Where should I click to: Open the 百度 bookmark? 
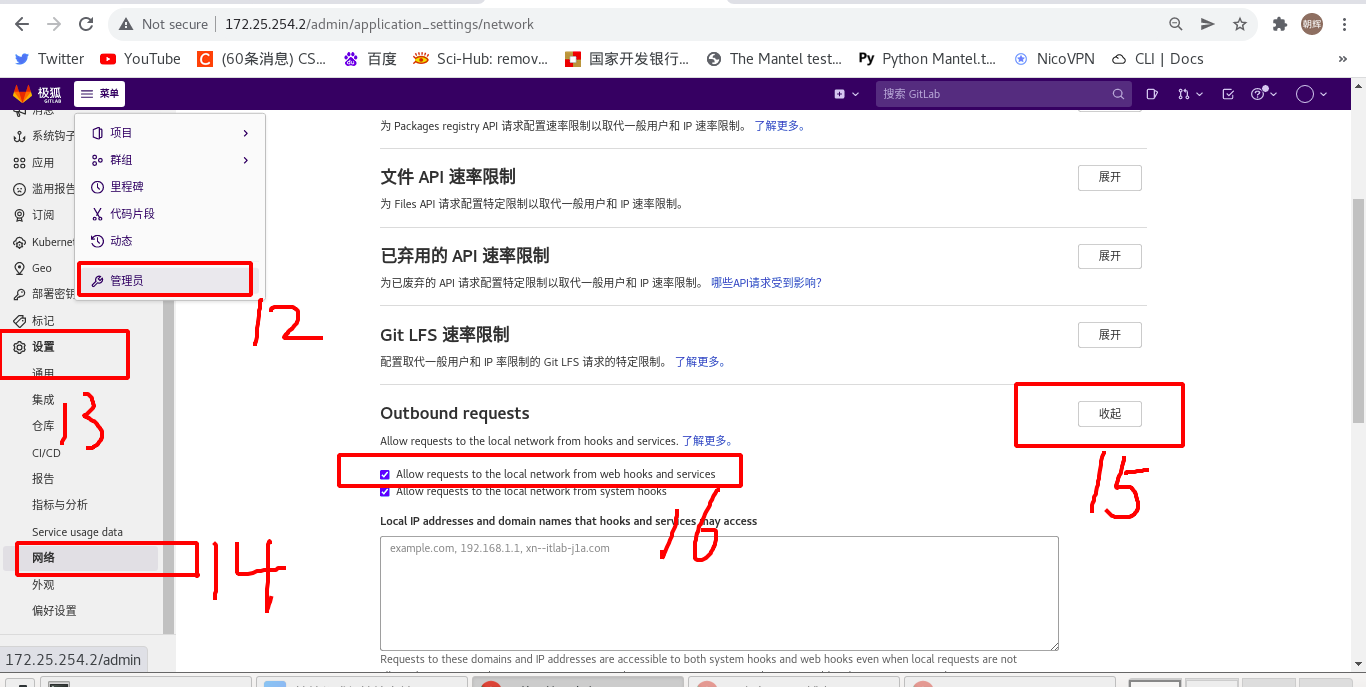370,59
